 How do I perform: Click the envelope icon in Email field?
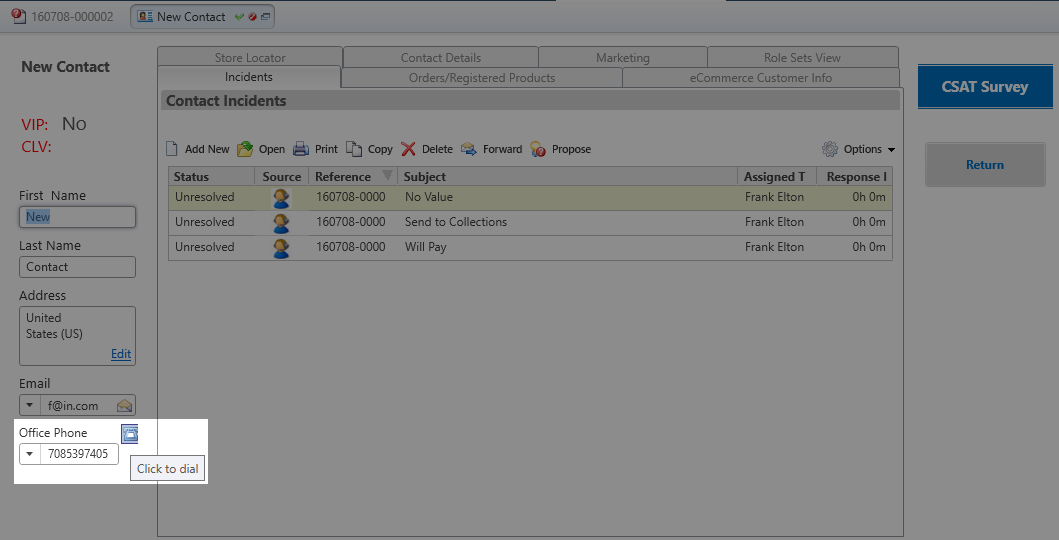point(124,406)
